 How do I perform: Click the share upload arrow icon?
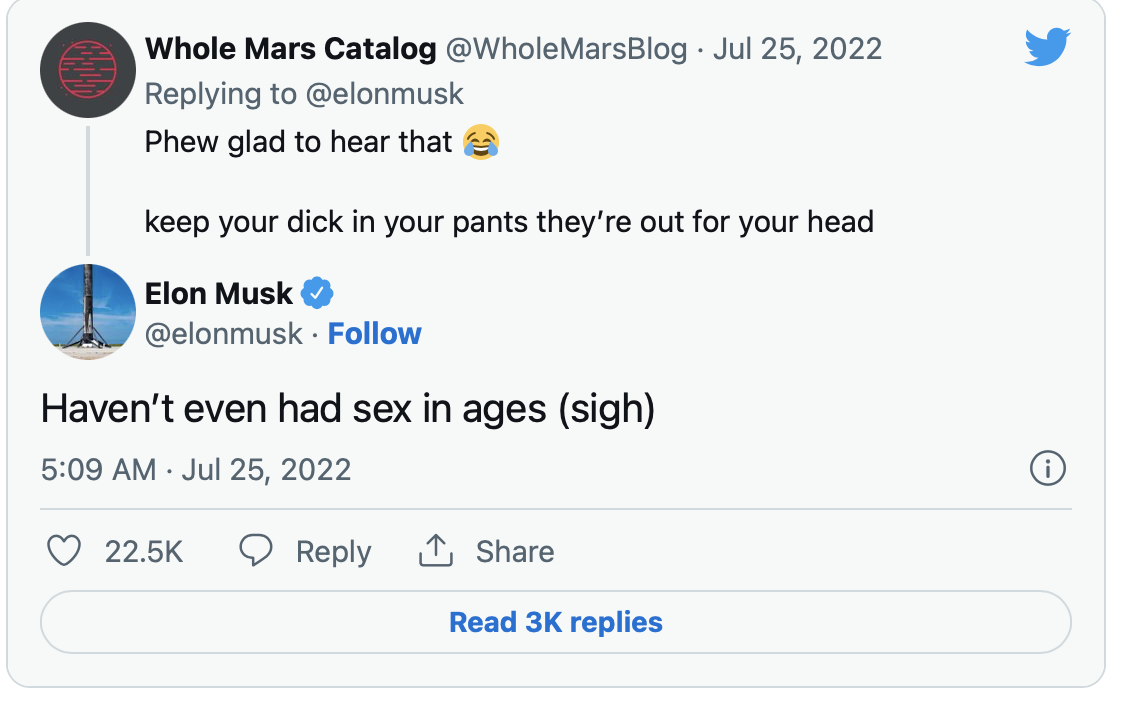coord(436,550)
